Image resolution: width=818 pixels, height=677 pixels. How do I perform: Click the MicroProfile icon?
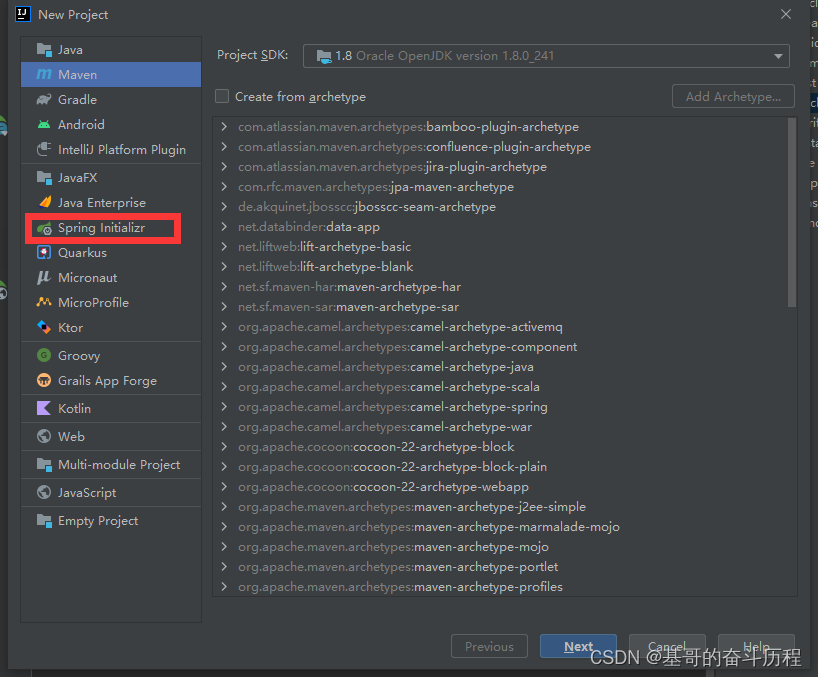point(44,302)
